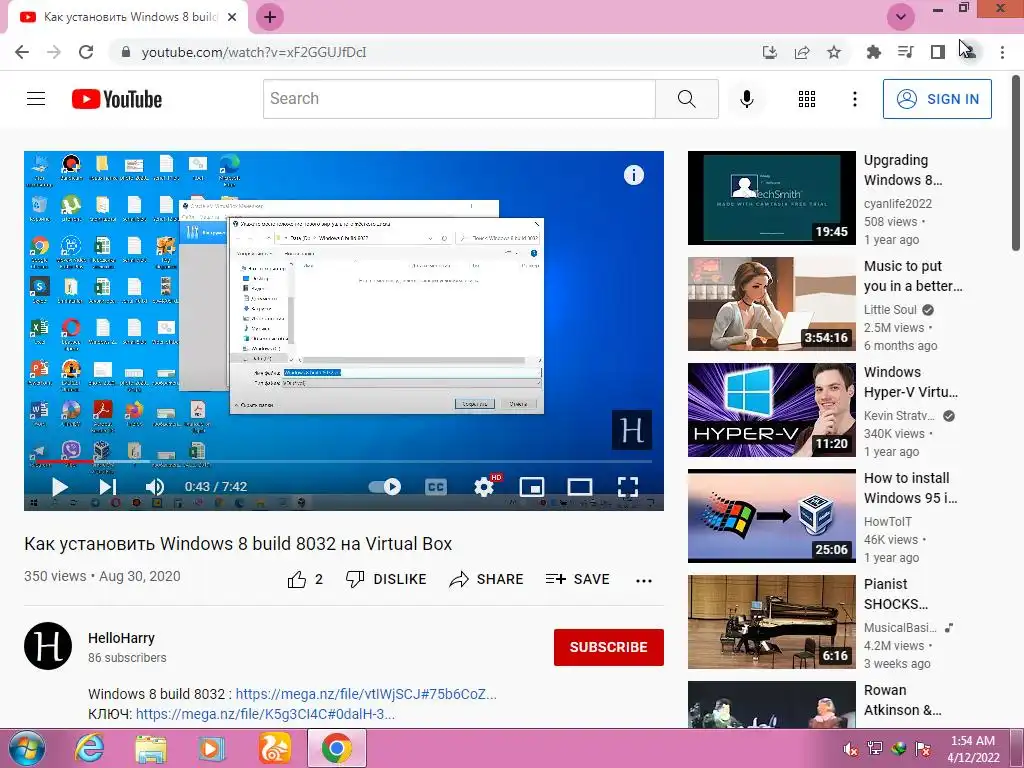Open the more actions ellipsis under the video
This screenshot has height=768, width=1024.
pos(644,581)
